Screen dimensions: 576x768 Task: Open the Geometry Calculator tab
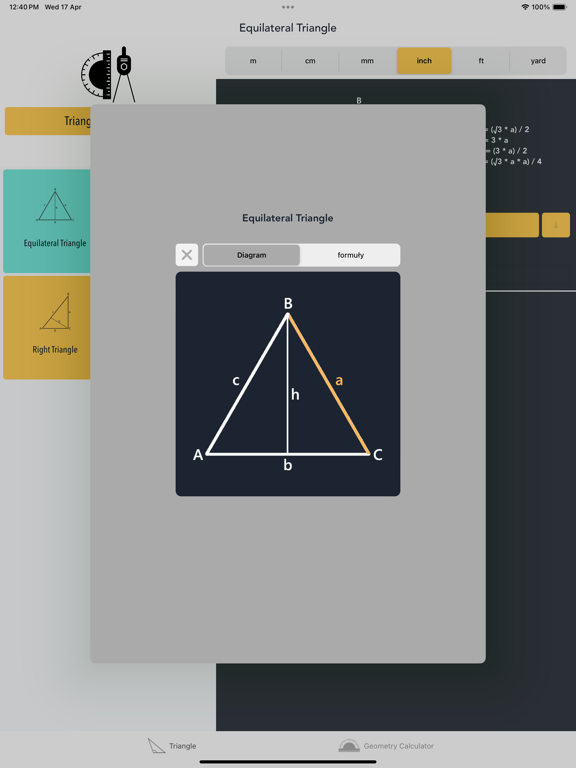click(x=386, y=746)
